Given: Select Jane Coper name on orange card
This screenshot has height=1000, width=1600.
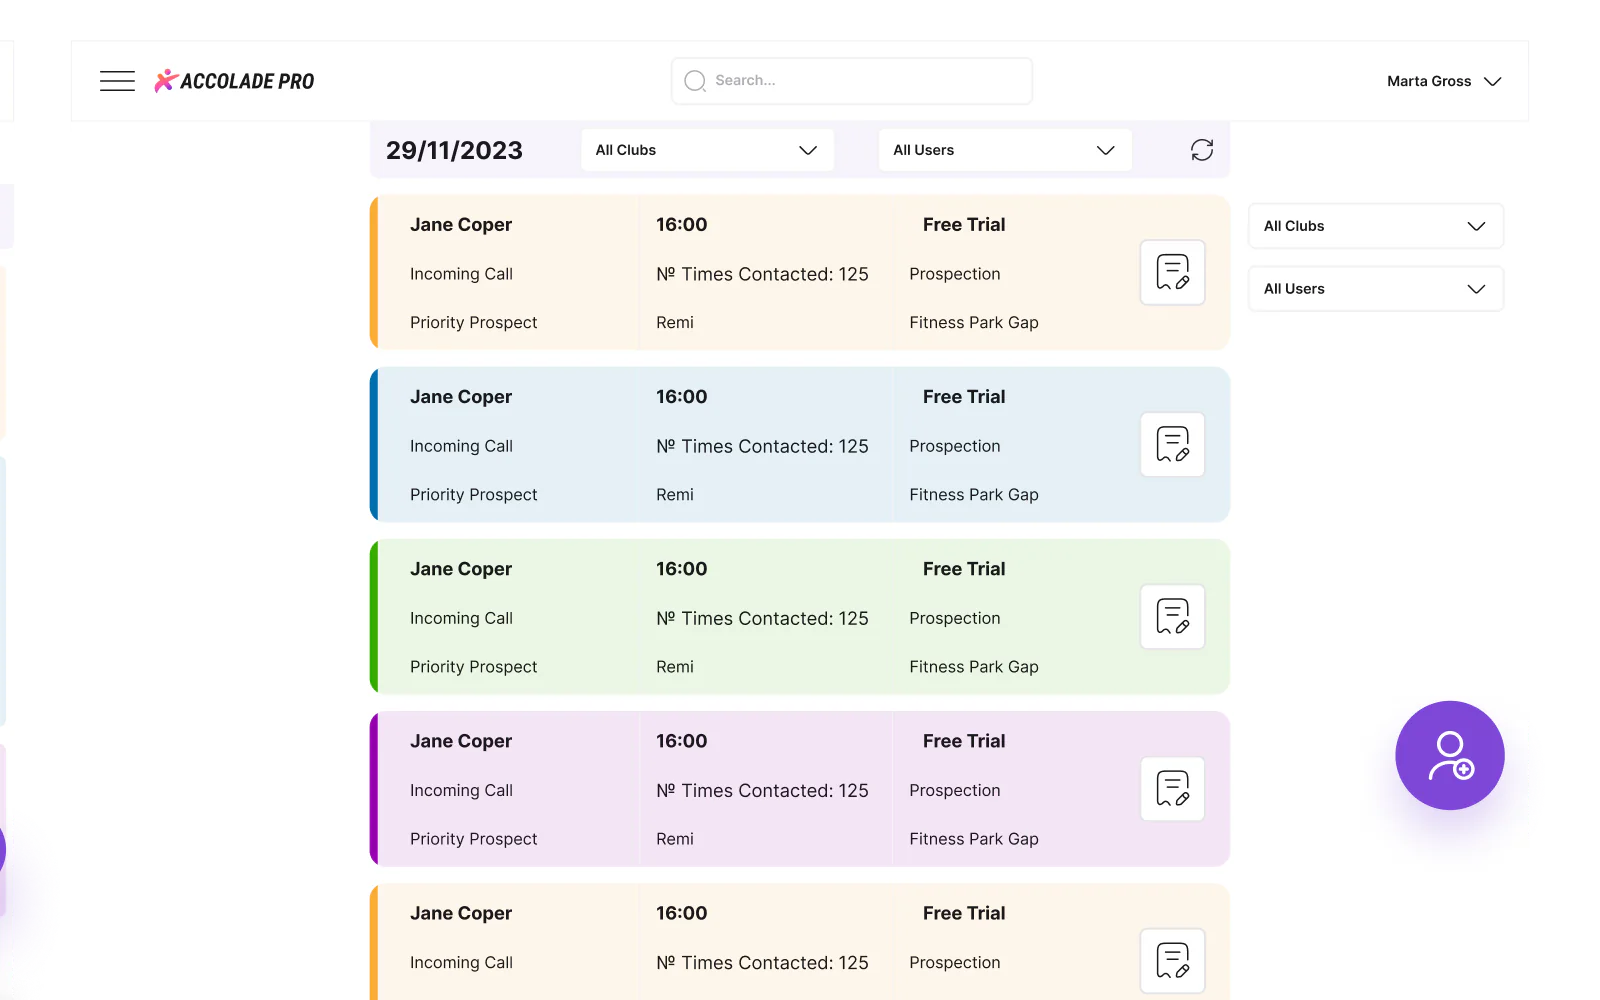Looking at the screenshot, I should tap(461, 225).
